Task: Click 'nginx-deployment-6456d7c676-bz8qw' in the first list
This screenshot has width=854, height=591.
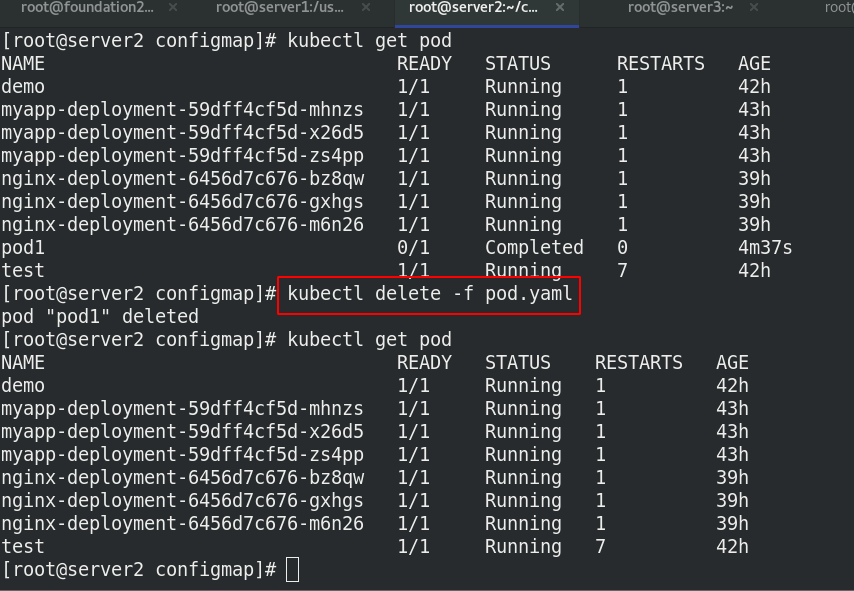Action: click(182, 179)
